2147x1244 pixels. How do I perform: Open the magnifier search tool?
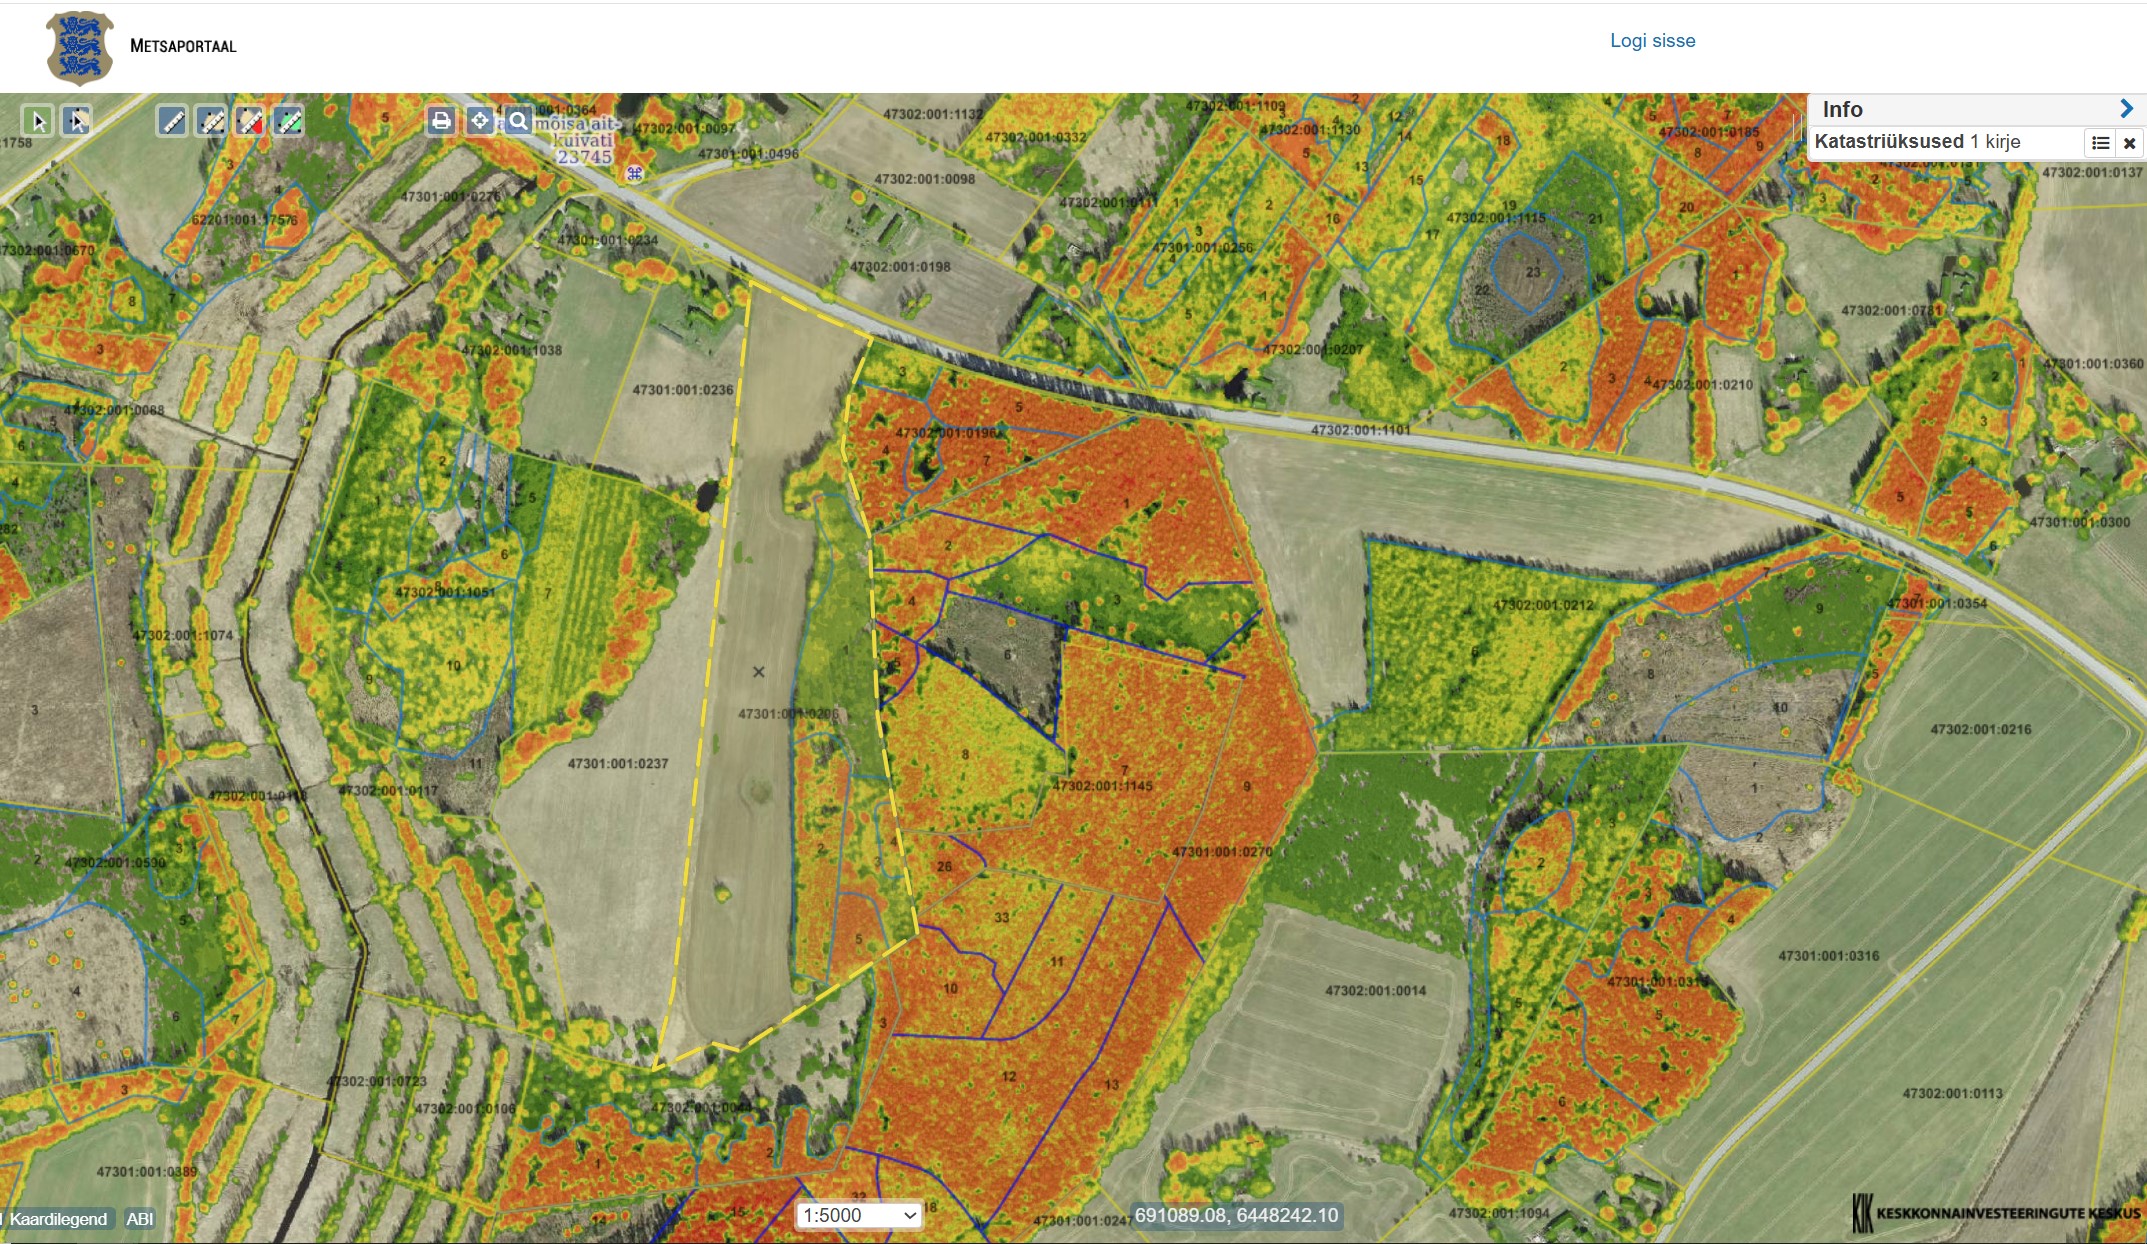click(x=518, y=121)
